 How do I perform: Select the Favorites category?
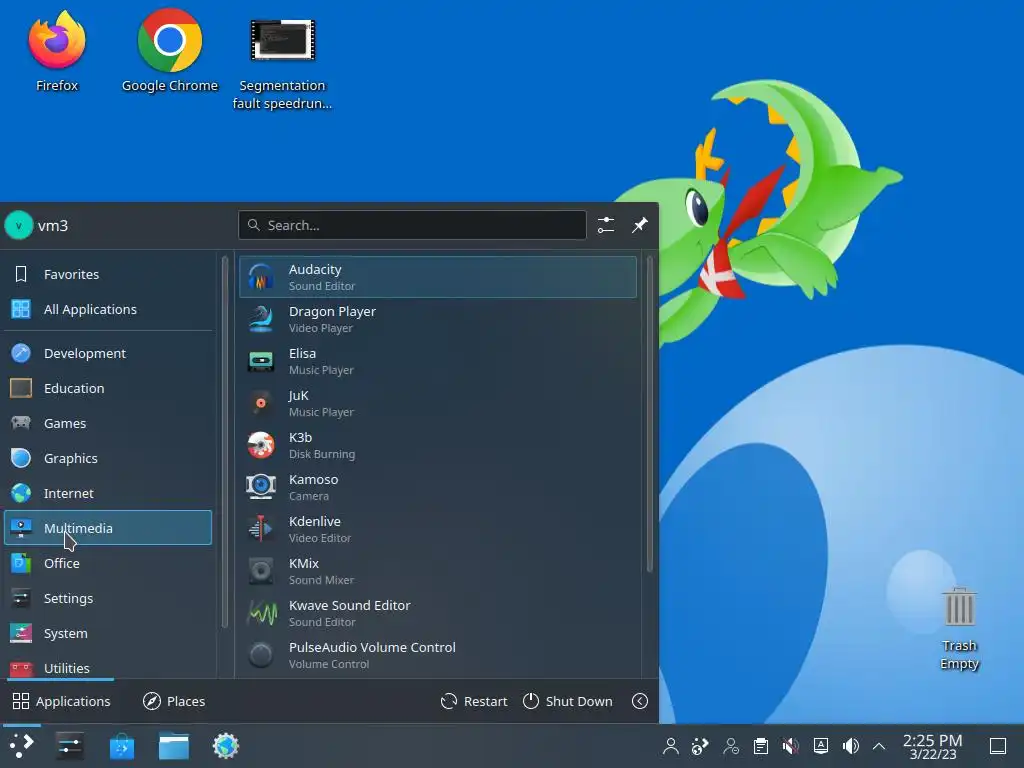point(108,274)
